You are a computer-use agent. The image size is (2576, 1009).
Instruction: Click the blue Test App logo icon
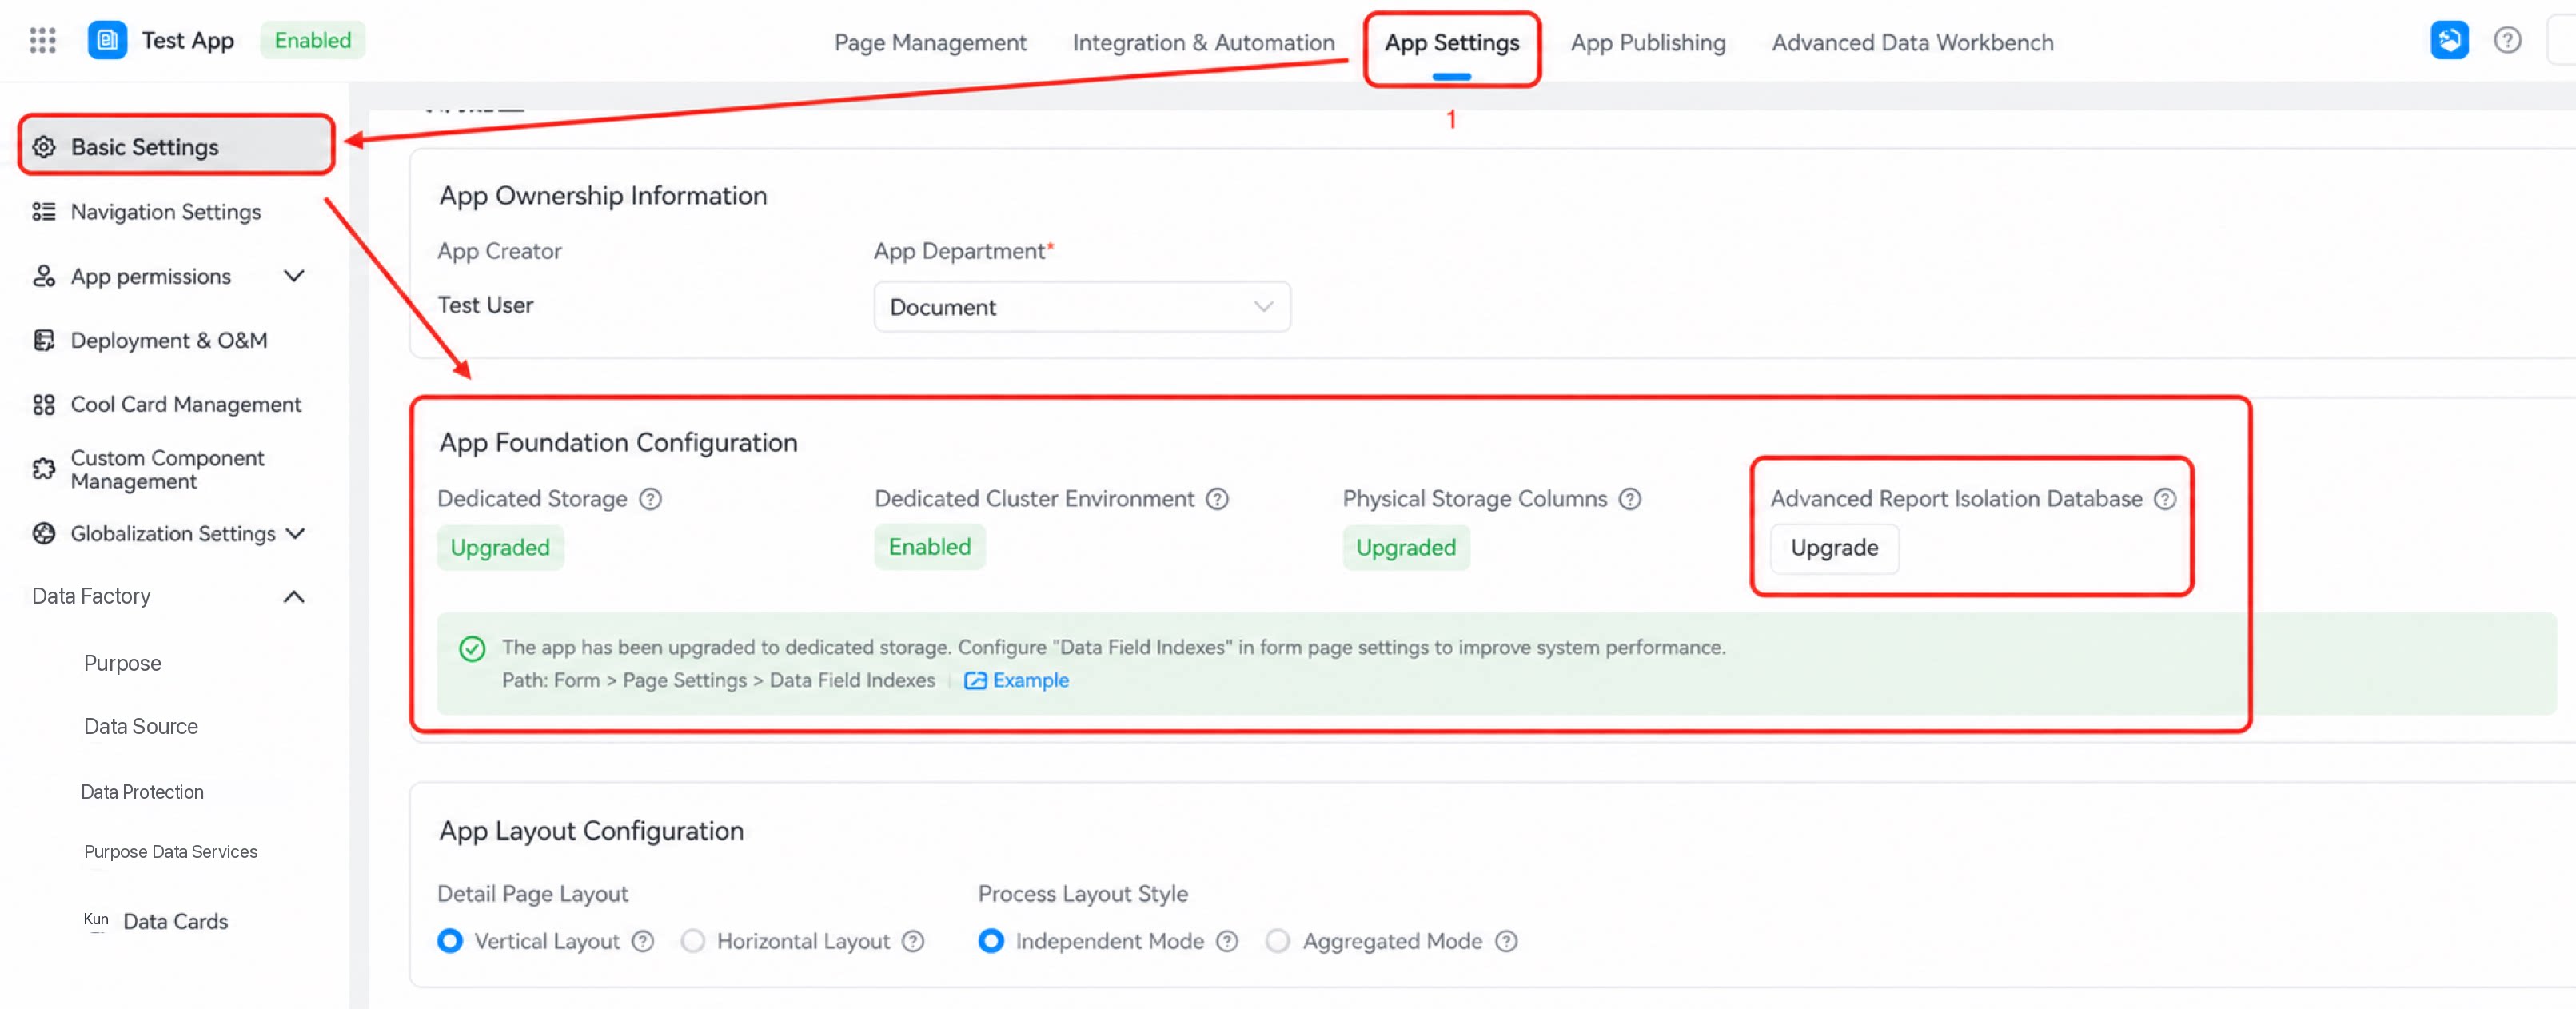click(x=107, y=40)
